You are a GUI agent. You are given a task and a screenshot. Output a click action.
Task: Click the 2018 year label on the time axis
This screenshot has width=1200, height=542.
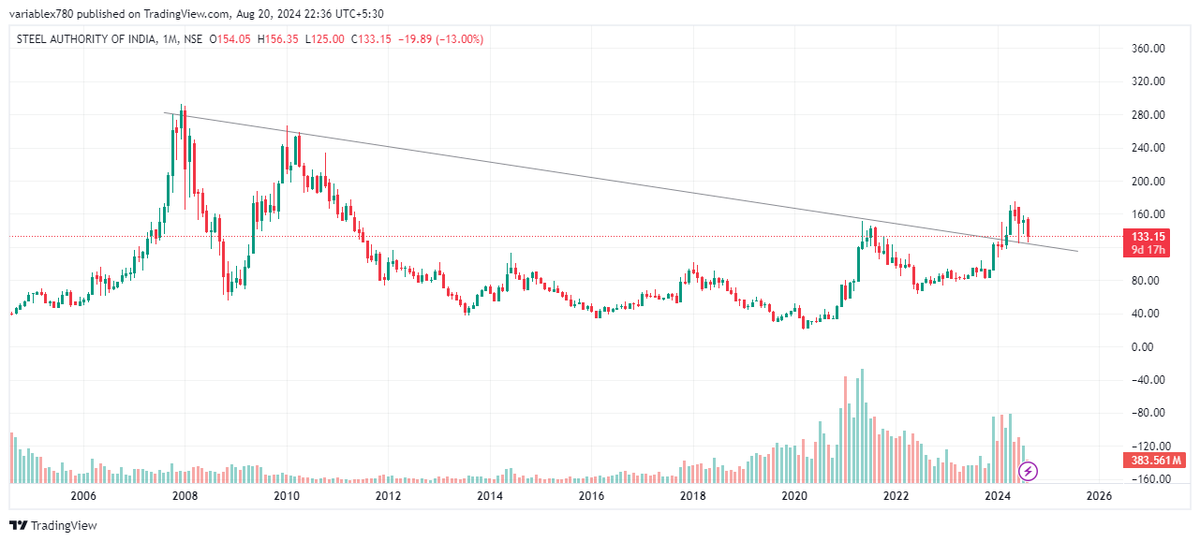(x=693, y=496)
